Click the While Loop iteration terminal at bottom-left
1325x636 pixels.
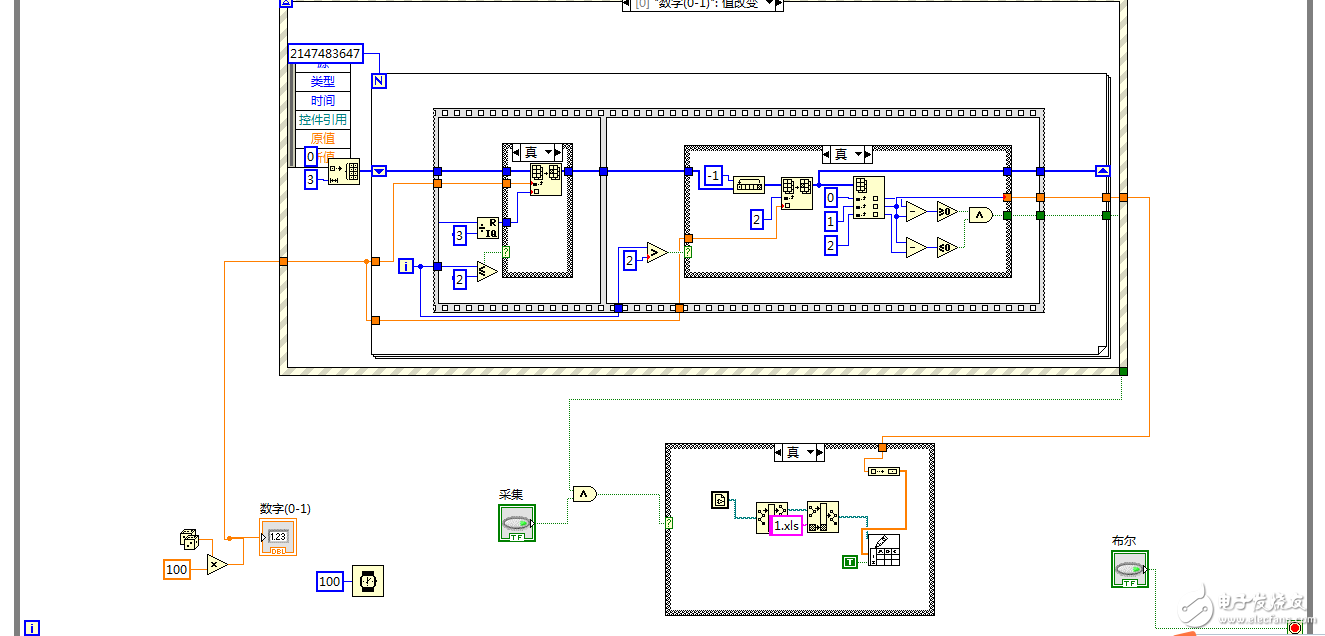coord(32,628)
